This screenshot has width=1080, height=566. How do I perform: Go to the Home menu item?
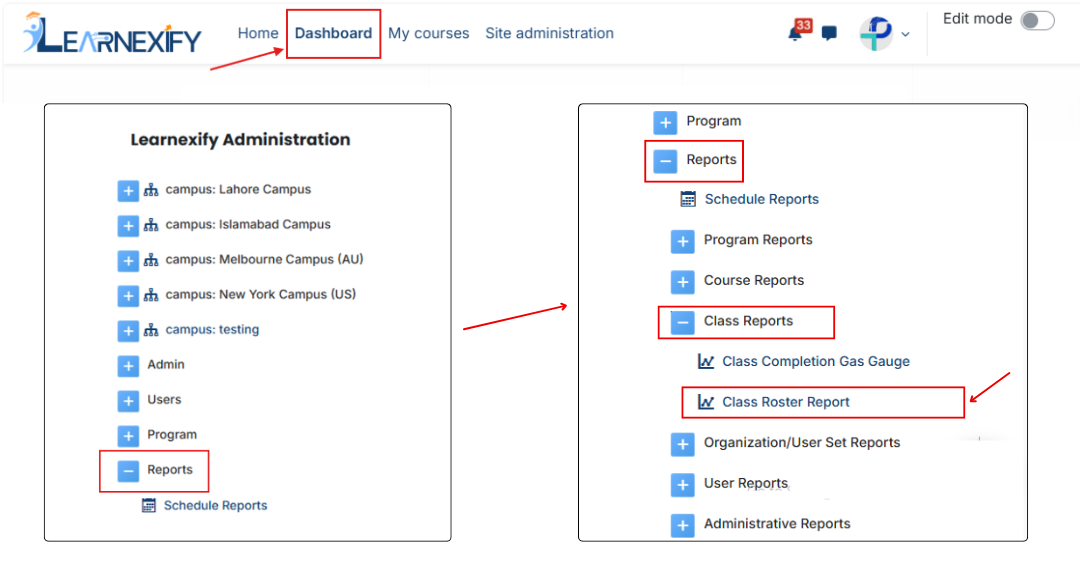click(258, 33)
